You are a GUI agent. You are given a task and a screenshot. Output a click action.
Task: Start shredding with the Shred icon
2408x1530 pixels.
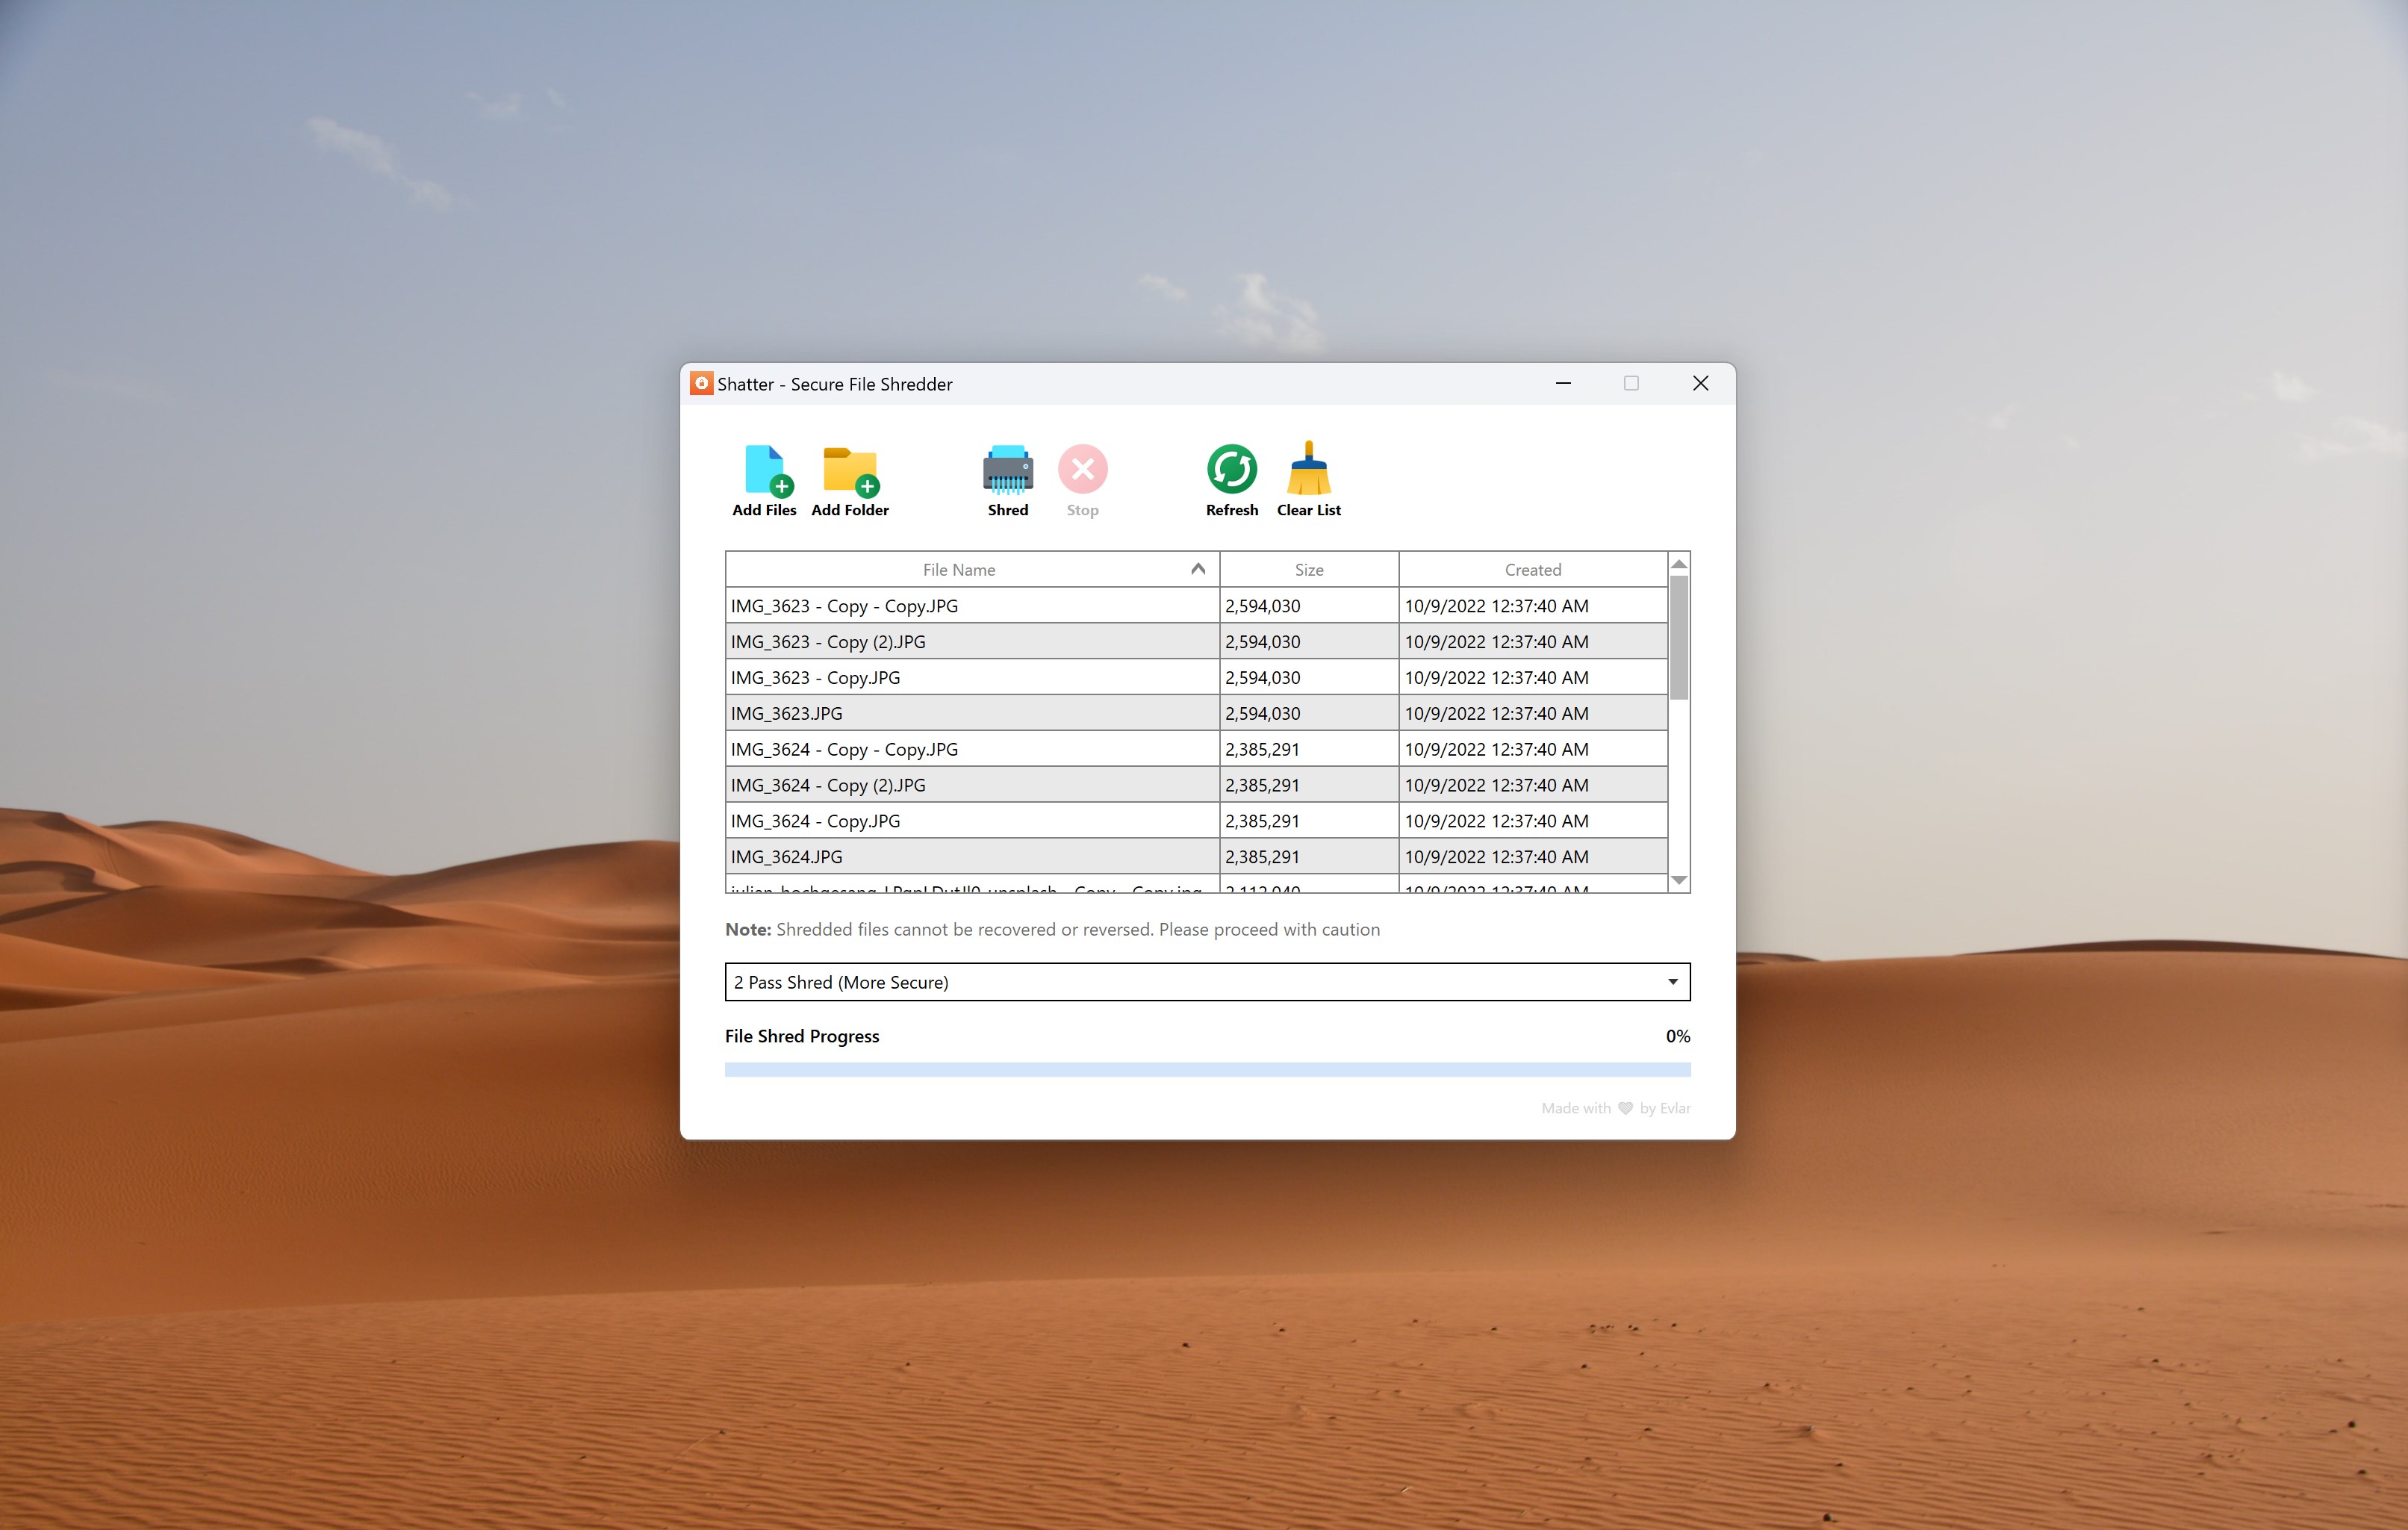(1007, 471)
